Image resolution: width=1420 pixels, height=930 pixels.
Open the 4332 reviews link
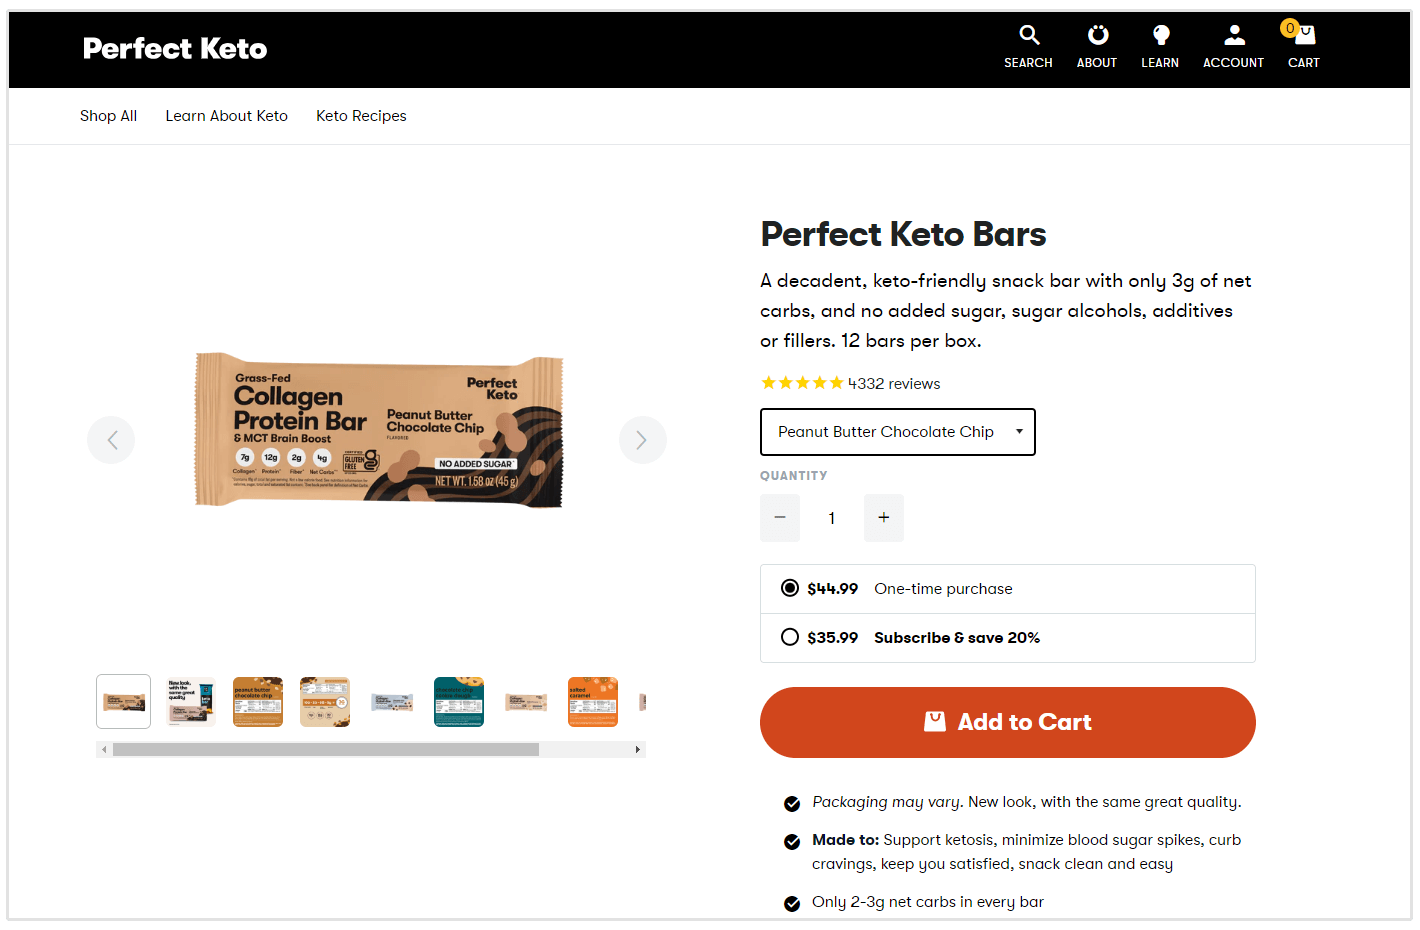(893, 383)
